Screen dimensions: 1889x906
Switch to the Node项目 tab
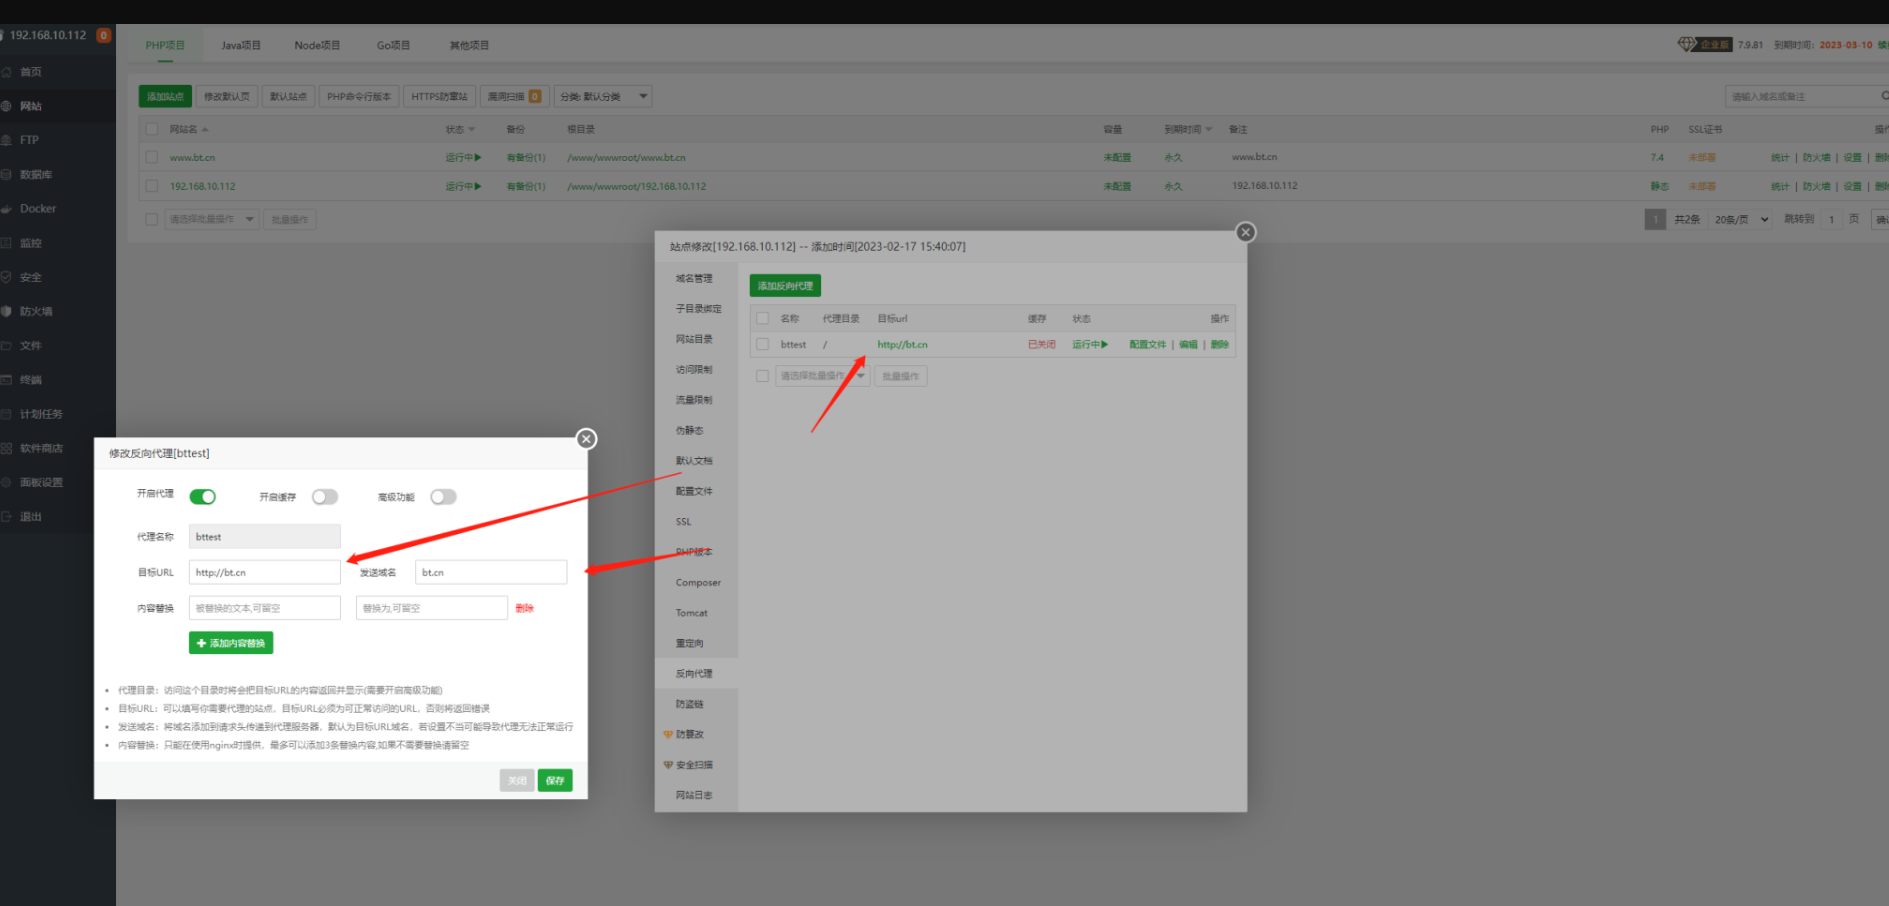pyautogui.click(x=317, y=45)
